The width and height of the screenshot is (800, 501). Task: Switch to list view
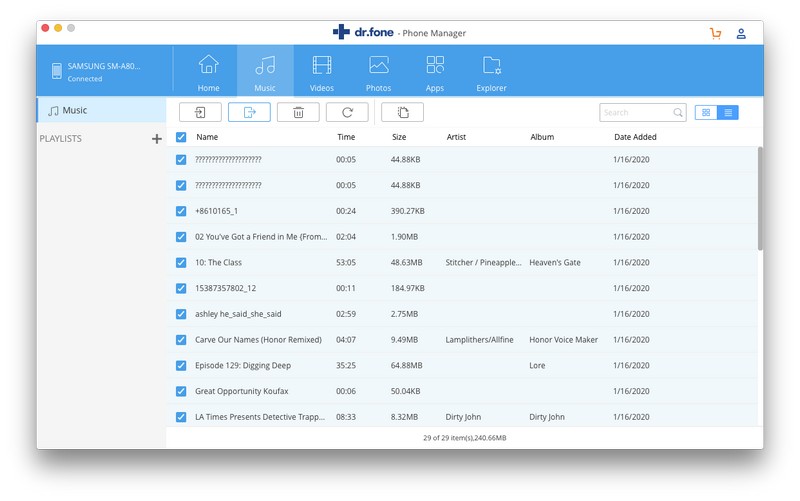(728, 112)
